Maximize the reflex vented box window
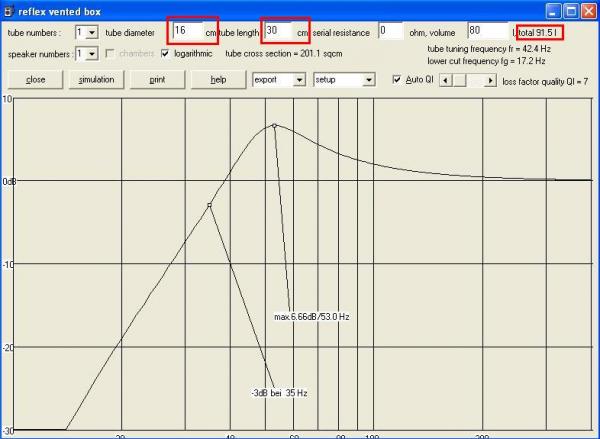Viewport: 600px width, 439px height. (567, 11)
